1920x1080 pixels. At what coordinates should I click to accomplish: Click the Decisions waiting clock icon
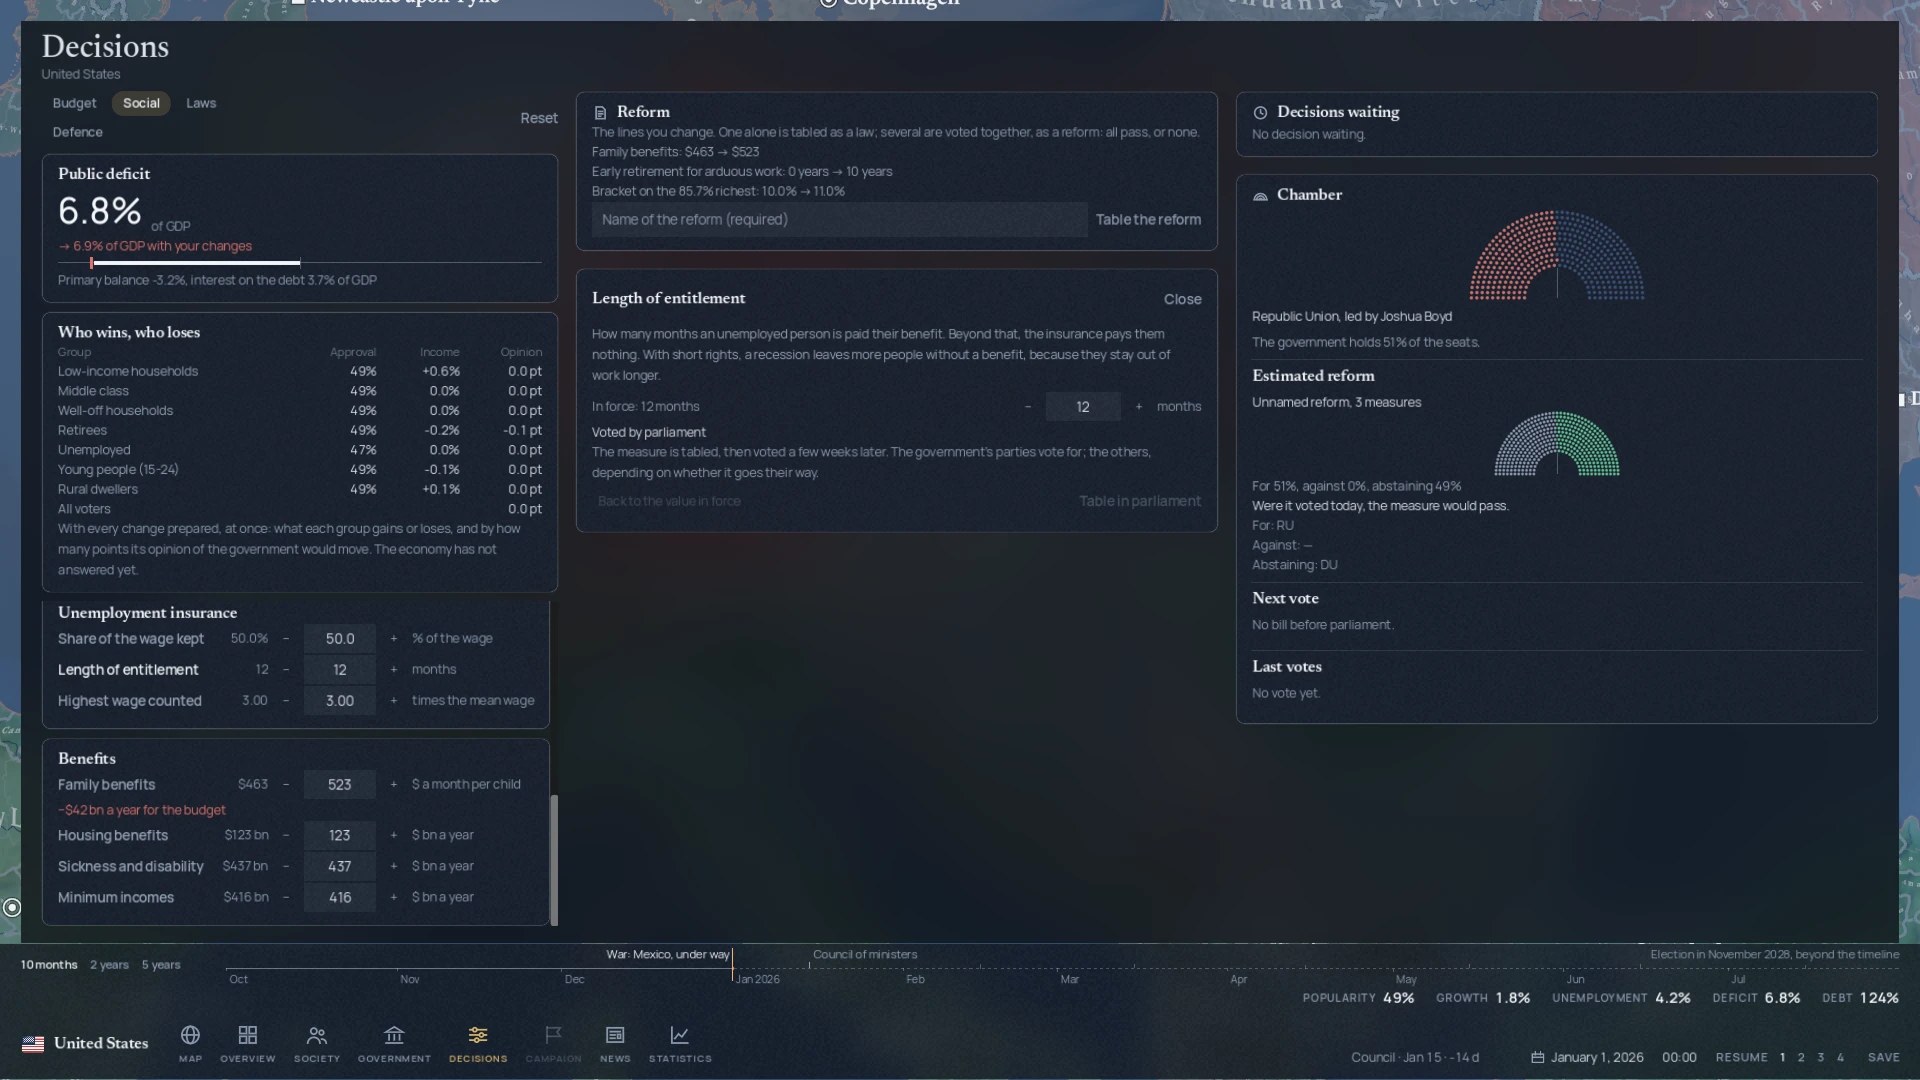[x=1260, y=113]
